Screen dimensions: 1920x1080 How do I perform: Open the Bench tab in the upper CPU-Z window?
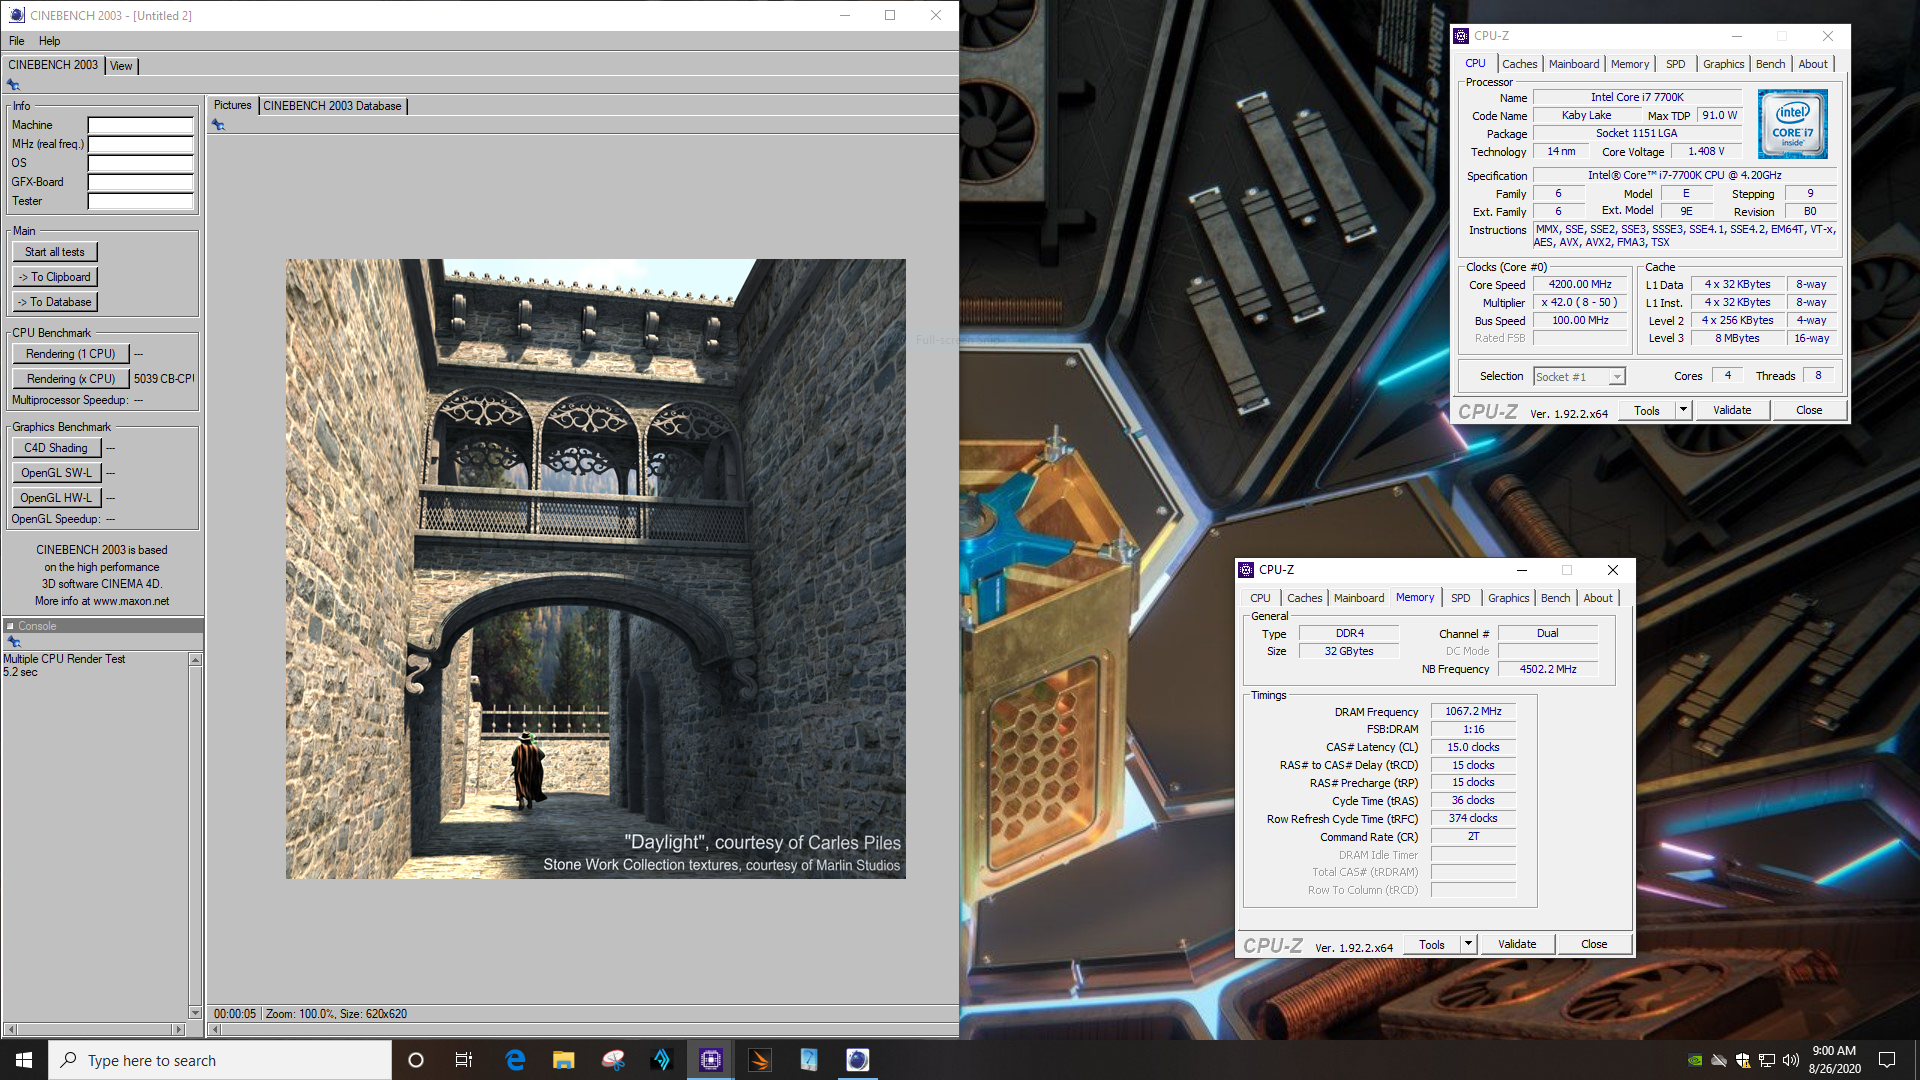coord(1770,64)
